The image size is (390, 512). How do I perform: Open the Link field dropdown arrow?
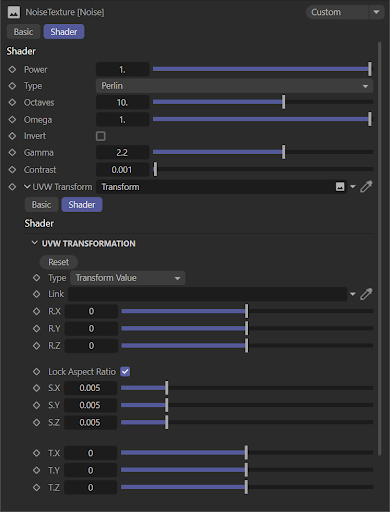353,294
